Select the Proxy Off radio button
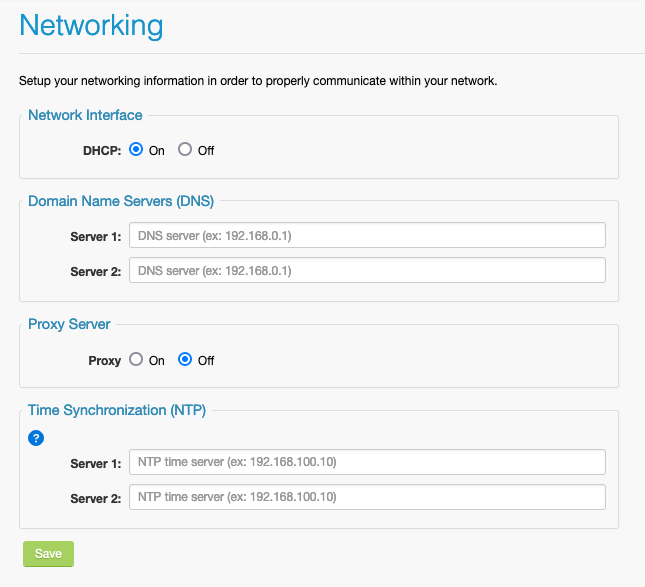Viewport: 645px width, 587px height. pyautogui.click(x=185, y=360)
